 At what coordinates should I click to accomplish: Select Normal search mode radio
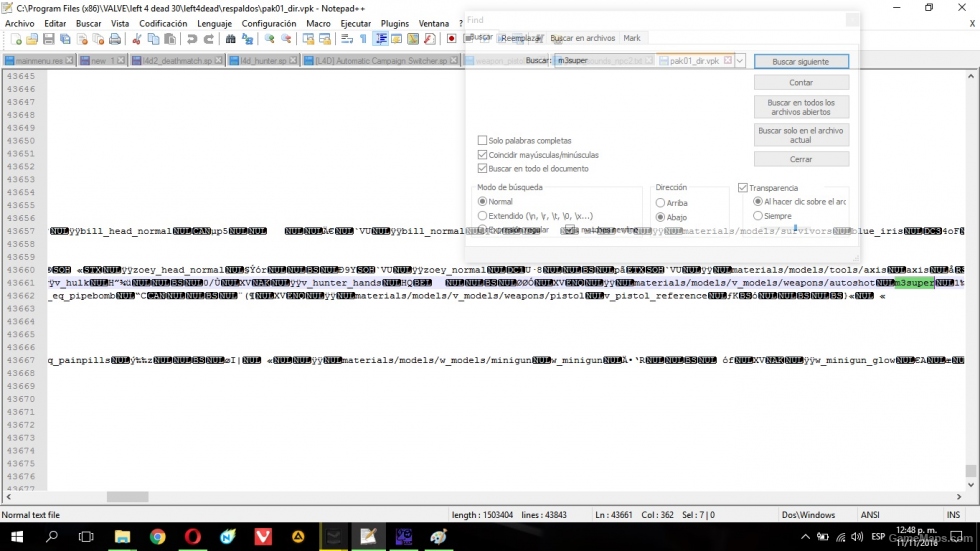(x=482, y=201)
